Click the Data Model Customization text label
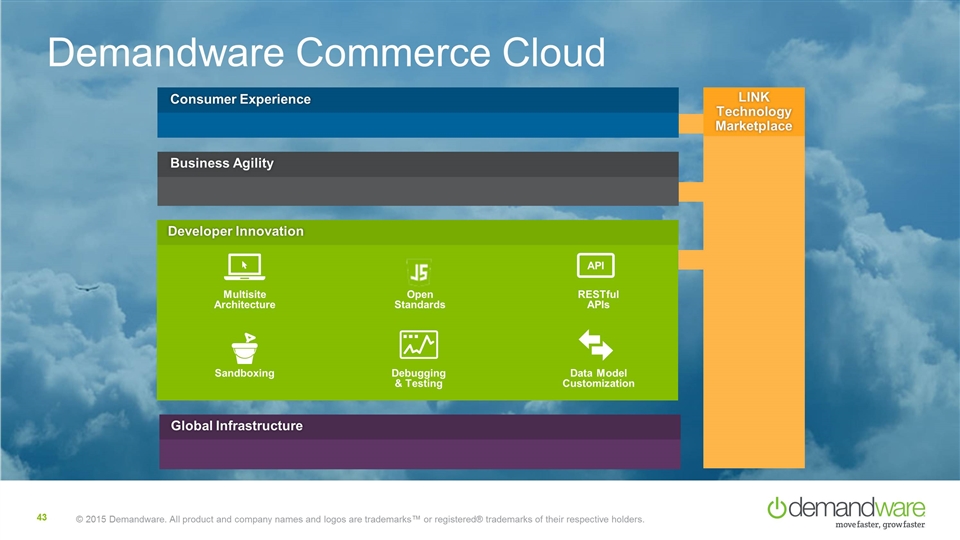The image size is (960, 540). (598, 378)
